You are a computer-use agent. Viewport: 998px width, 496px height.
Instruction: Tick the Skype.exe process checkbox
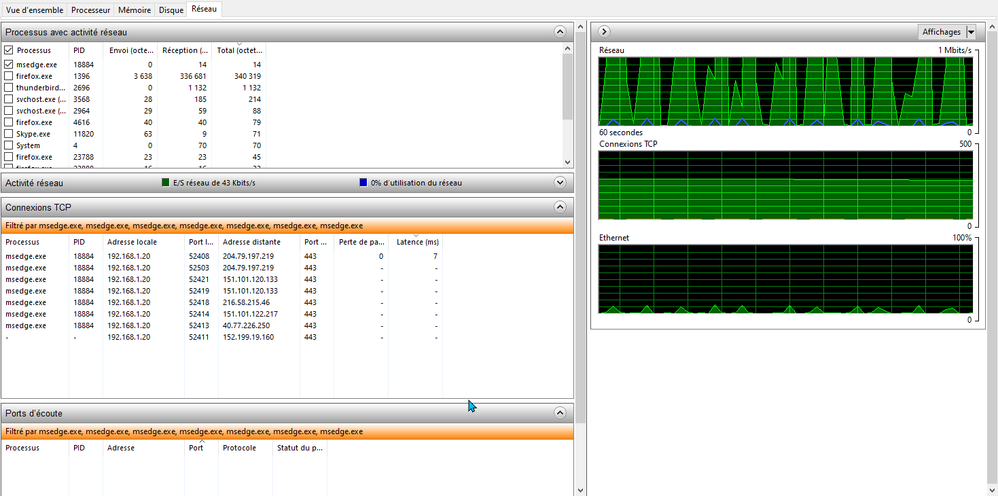[9, 133]
